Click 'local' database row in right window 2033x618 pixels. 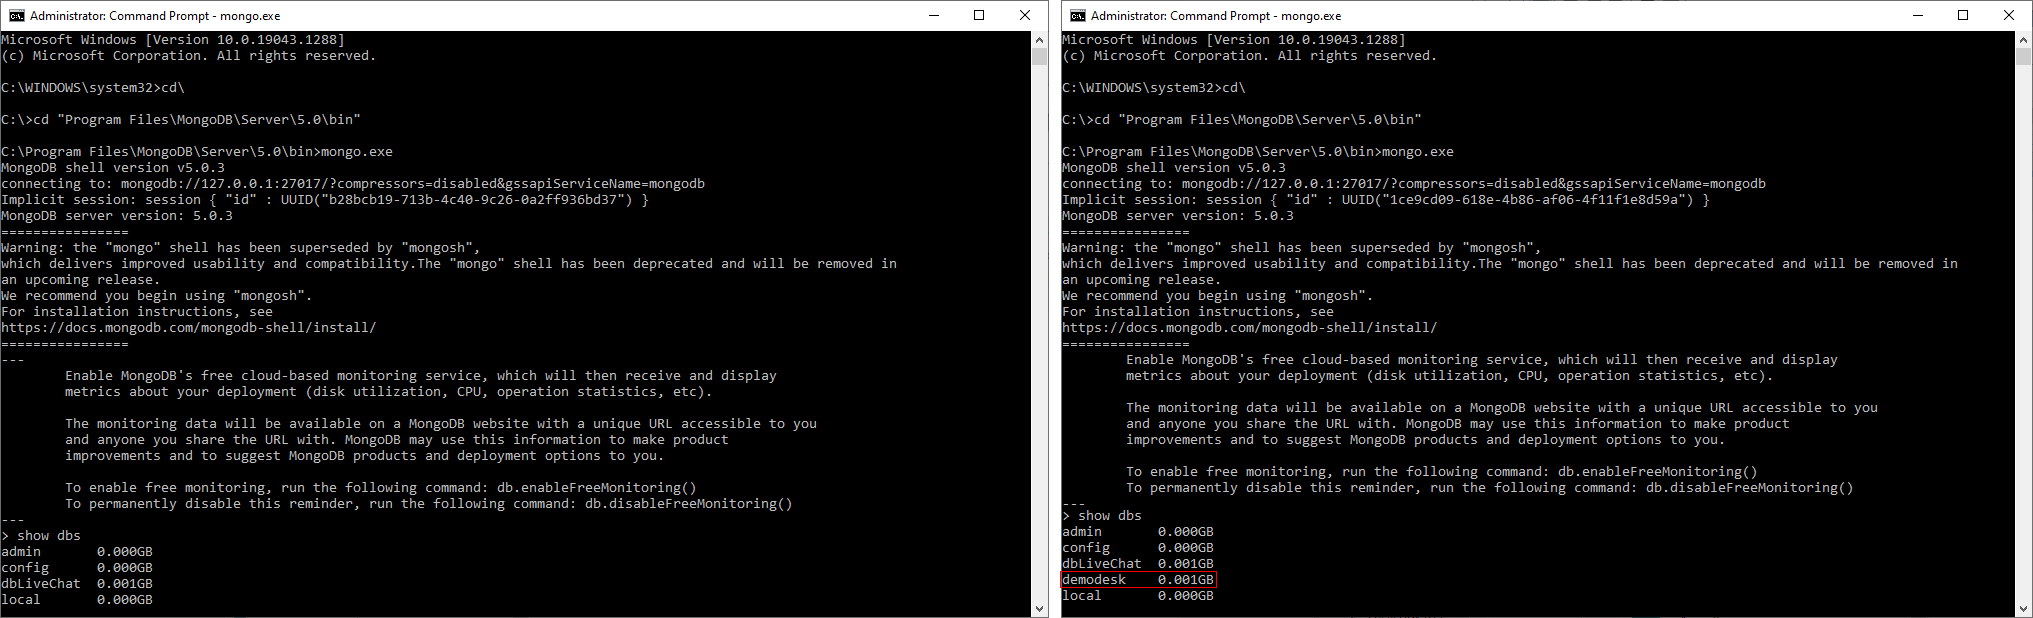(1138, 596)
